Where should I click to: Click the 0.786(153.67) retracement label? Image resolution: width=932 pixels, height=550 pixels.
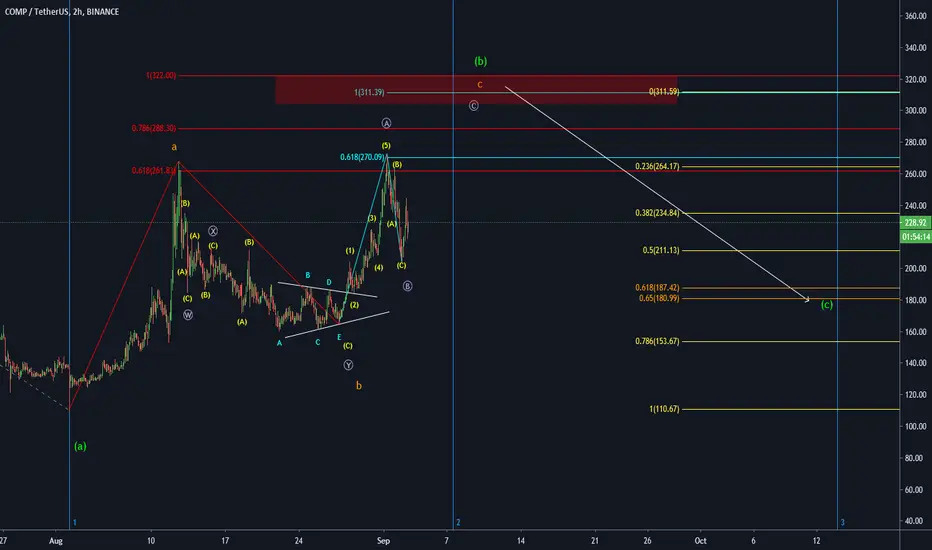(x=657, y=341)
